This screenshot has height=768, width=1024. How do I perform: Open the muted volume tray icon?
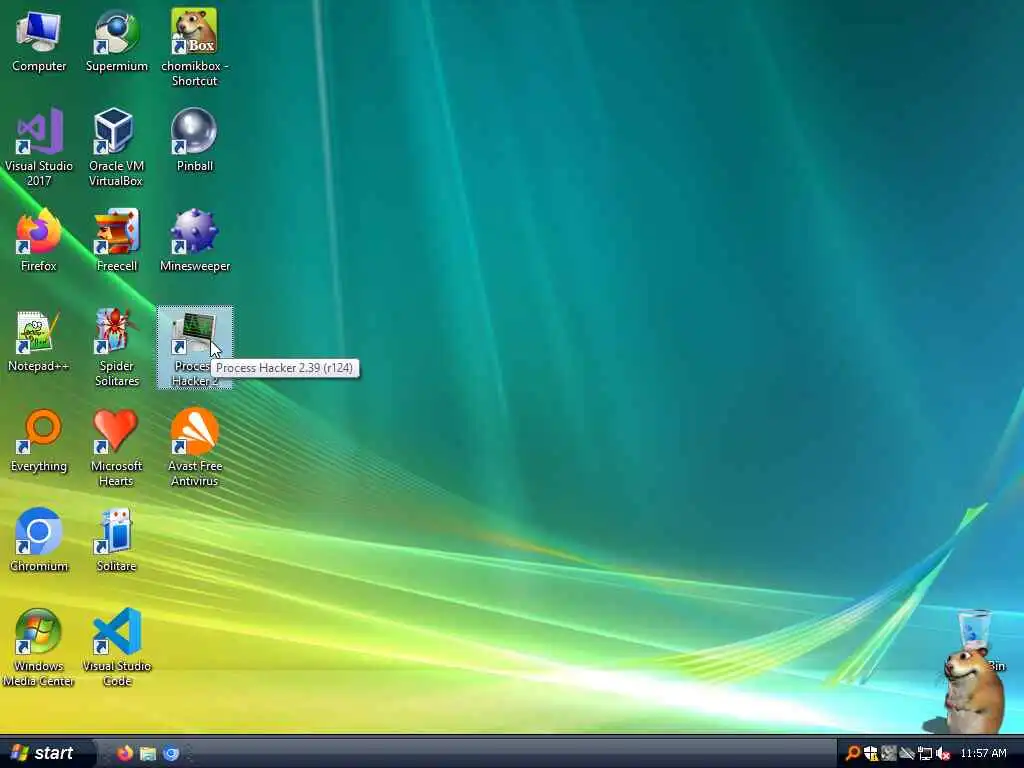[942, 754]
